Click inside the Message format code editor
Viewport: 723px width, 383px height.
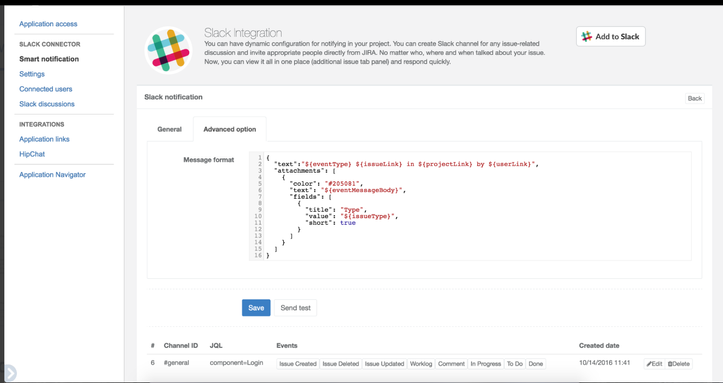pyautogui.click(x=470, y=206)
